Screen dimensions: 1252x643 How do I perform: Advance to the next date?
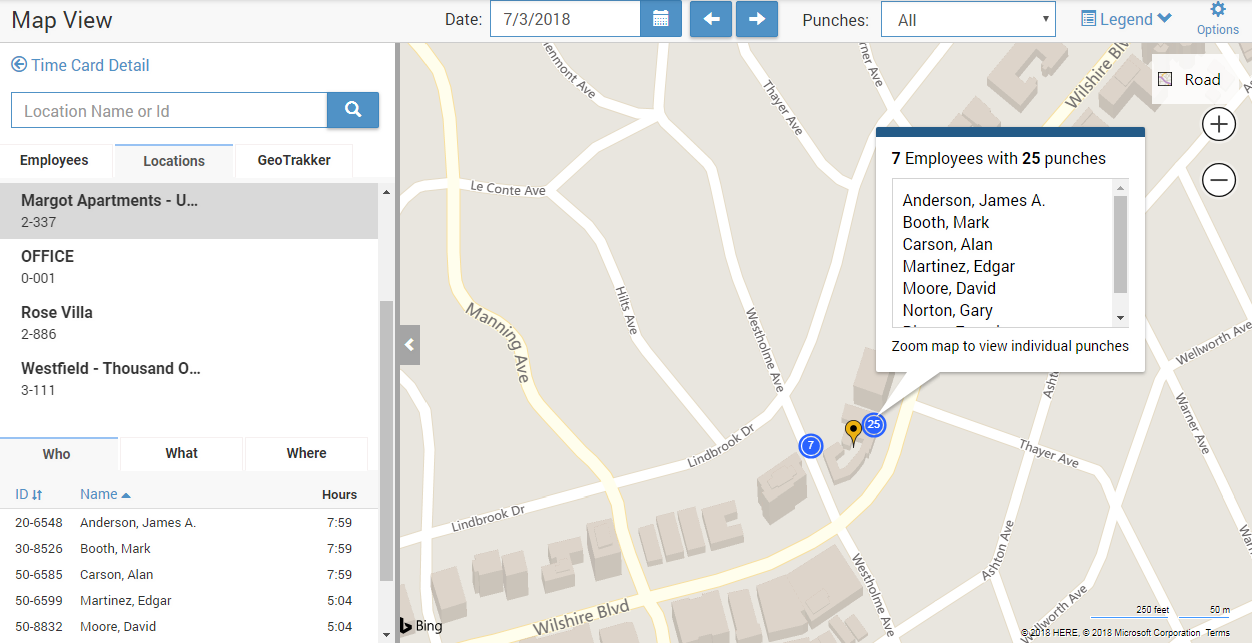click(757, 19)
